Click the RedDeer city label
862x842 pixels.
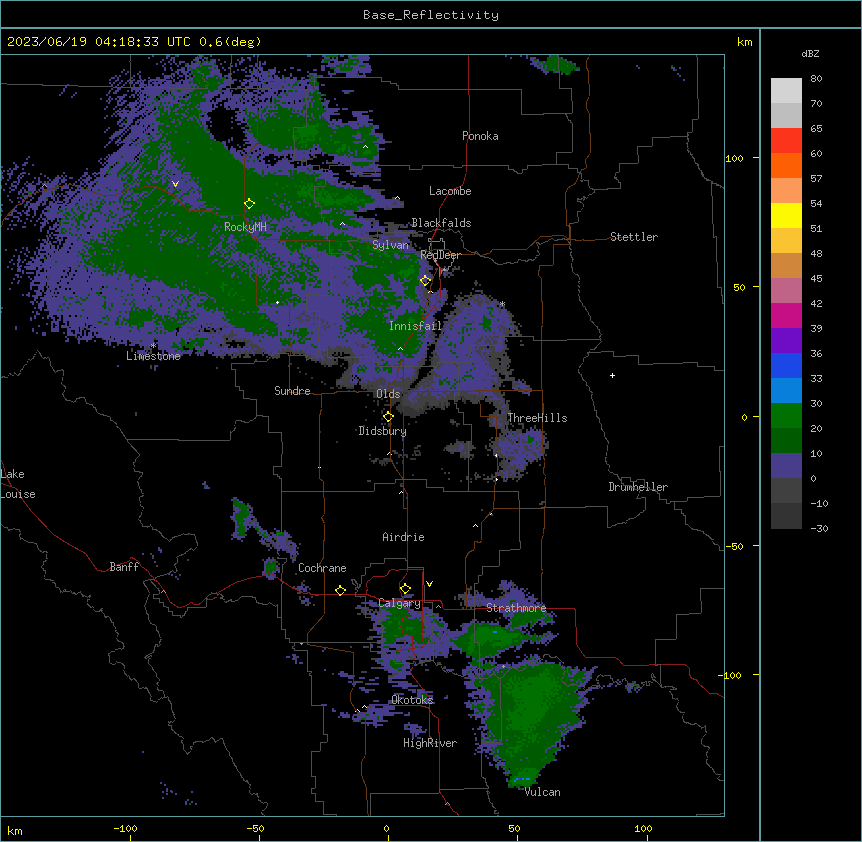tap(440, 255)
